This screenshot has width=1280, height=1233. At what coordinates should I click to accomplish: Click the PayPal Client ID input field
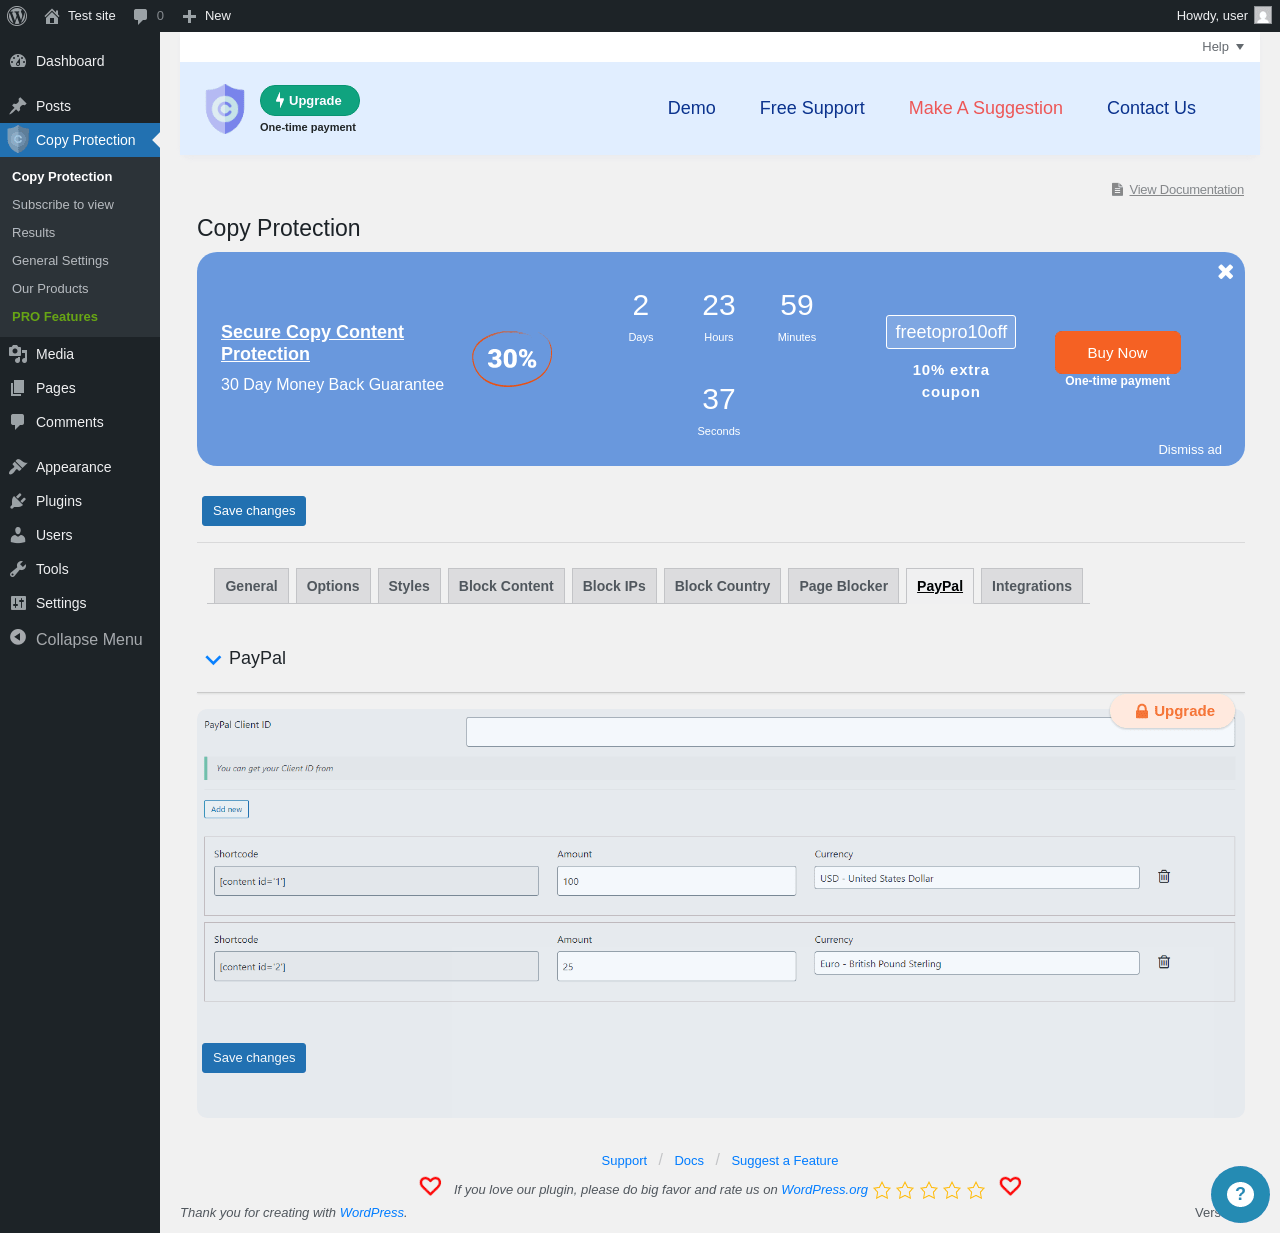tap(850, 732)
